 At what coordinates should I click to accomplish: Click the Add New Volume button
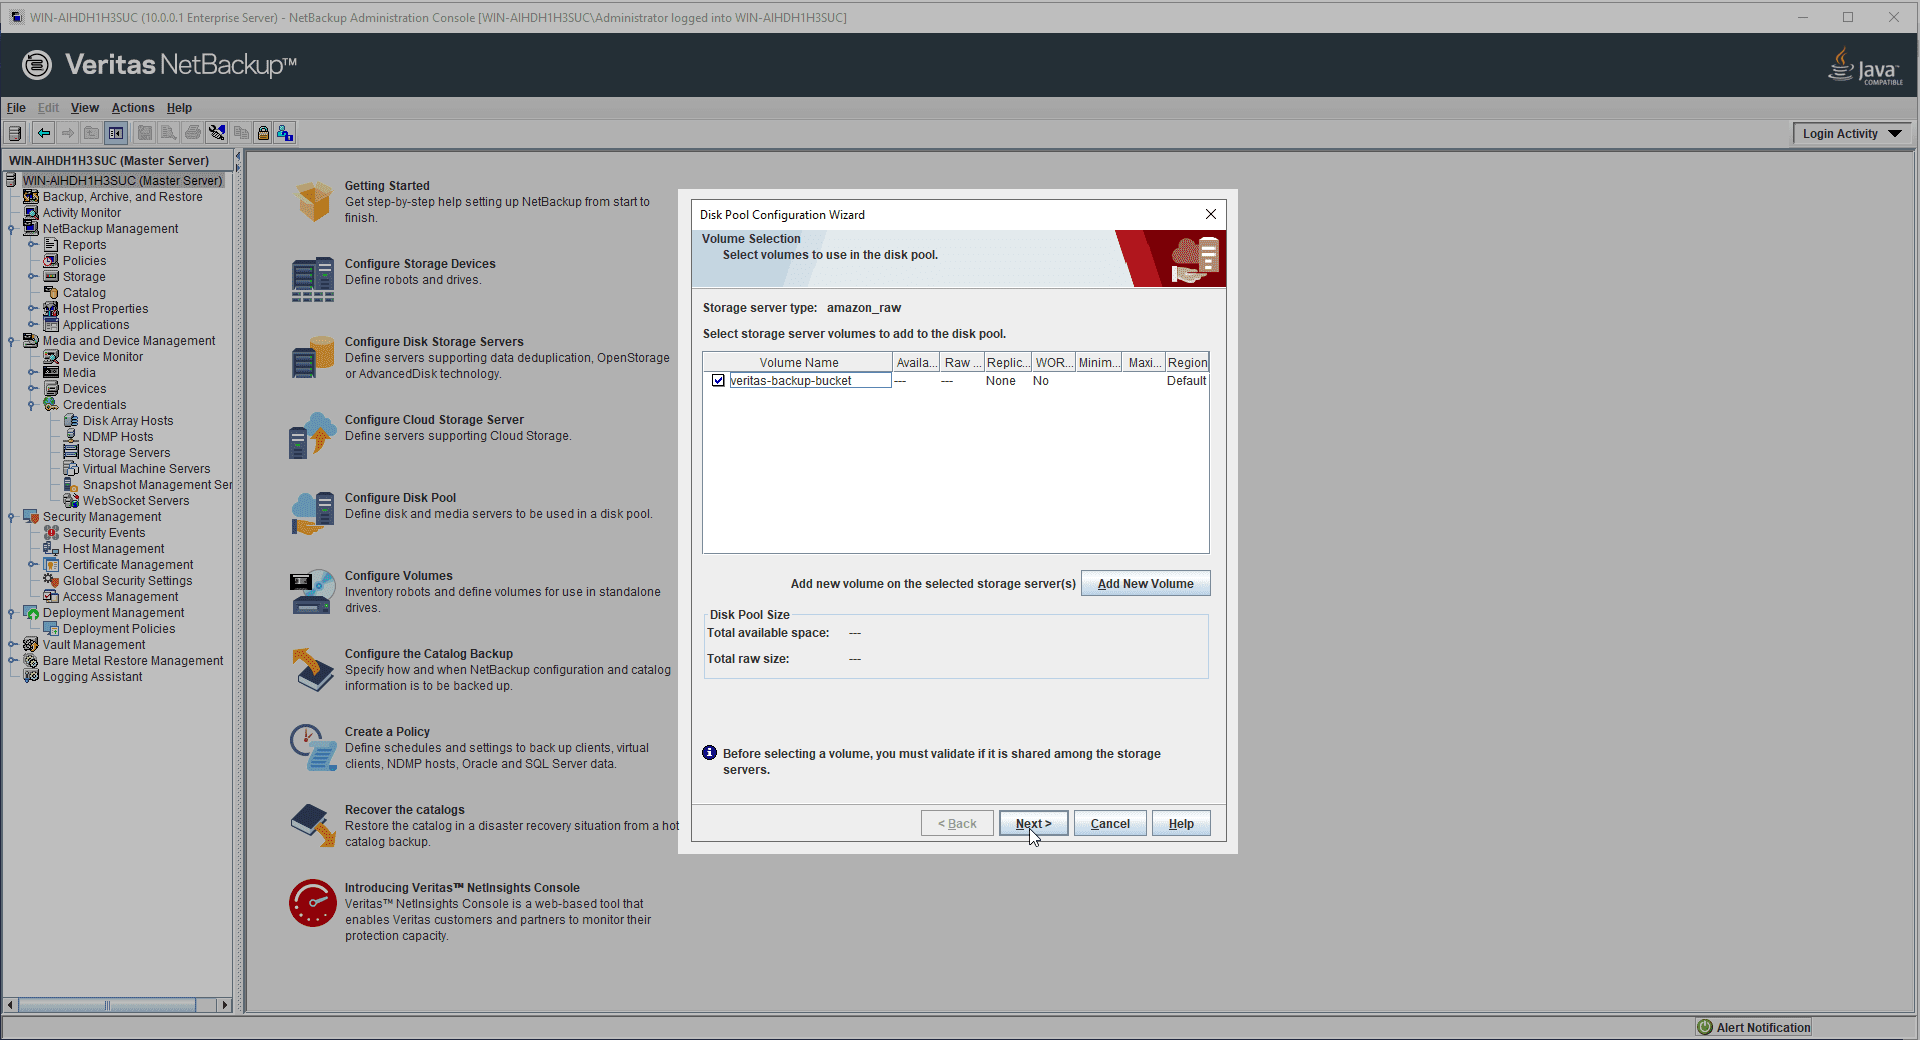[1145, 584]
